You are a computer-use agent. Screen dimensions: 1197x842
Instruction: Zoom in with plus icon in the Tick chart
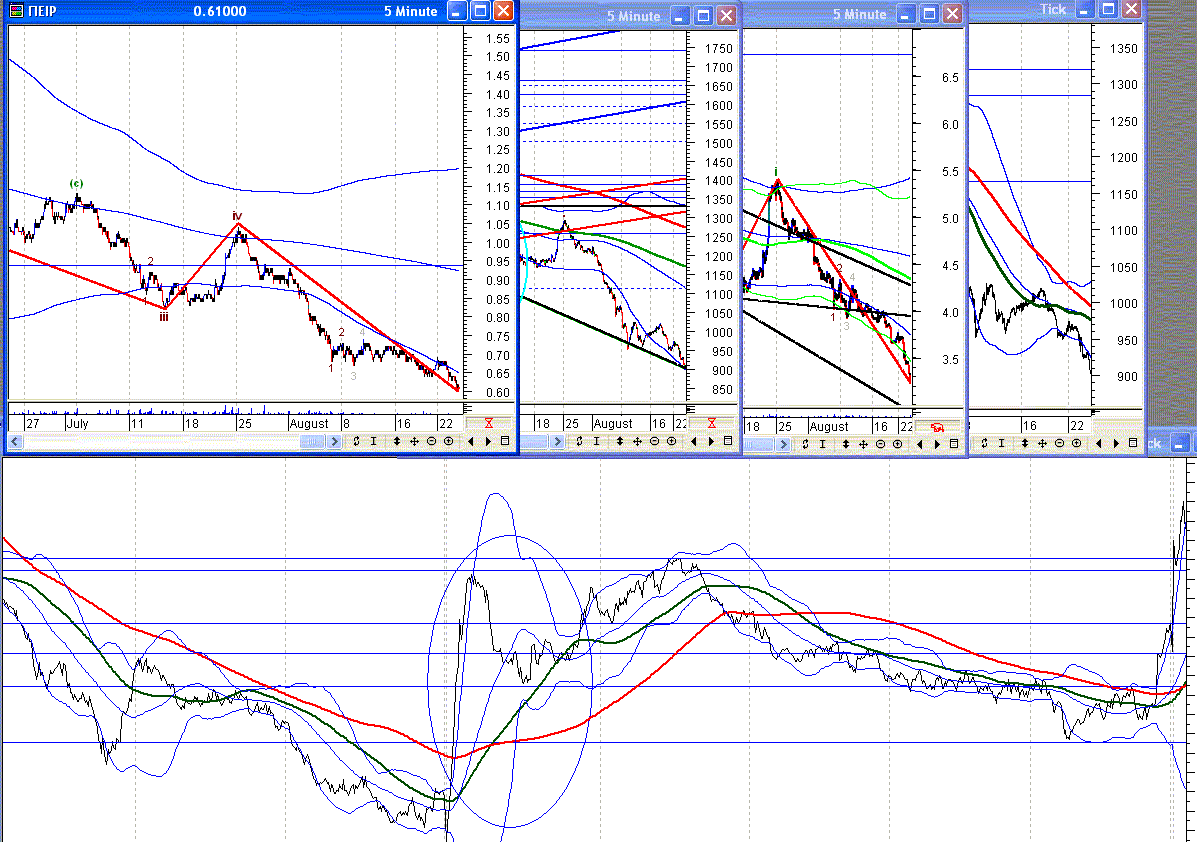[x=1076, y=443]
